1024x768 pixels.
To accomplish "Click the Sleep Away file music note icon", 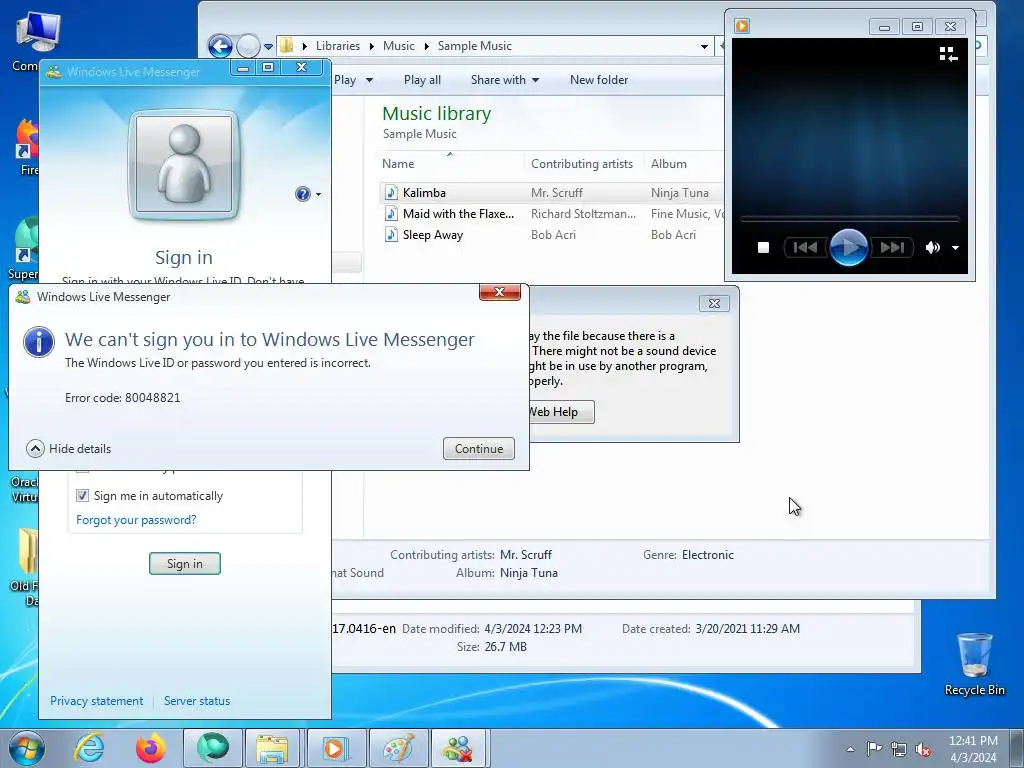I will (391, 234).
